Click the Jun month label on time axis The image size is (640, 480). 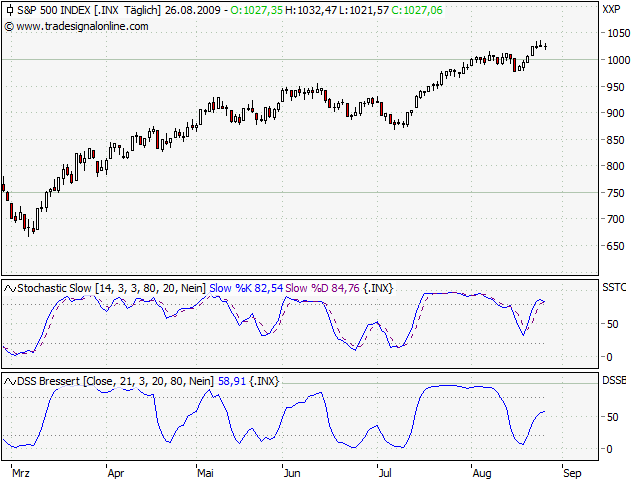click(x=292, y=473)
